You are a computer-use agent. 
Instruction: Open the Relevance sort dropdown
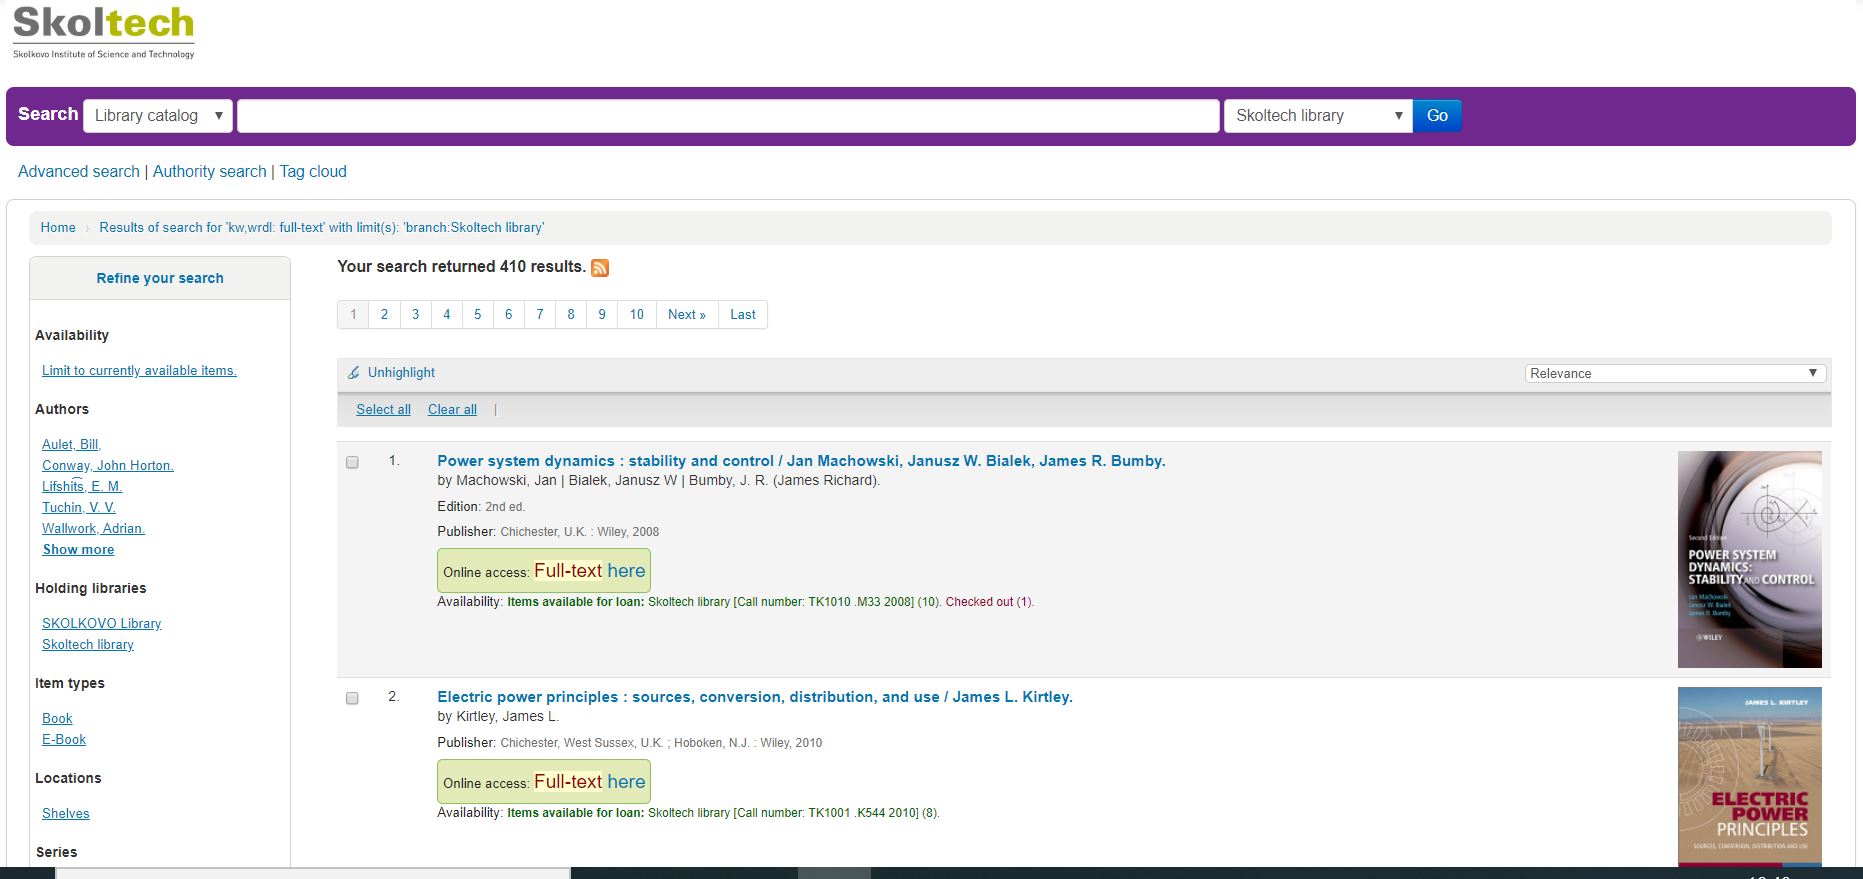(x=1675, y=373)
